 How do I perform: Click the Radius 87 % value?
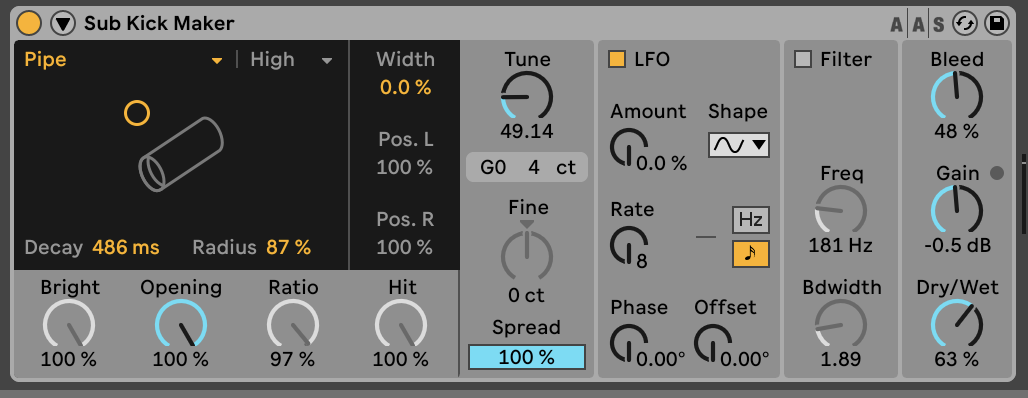[288, 247]
